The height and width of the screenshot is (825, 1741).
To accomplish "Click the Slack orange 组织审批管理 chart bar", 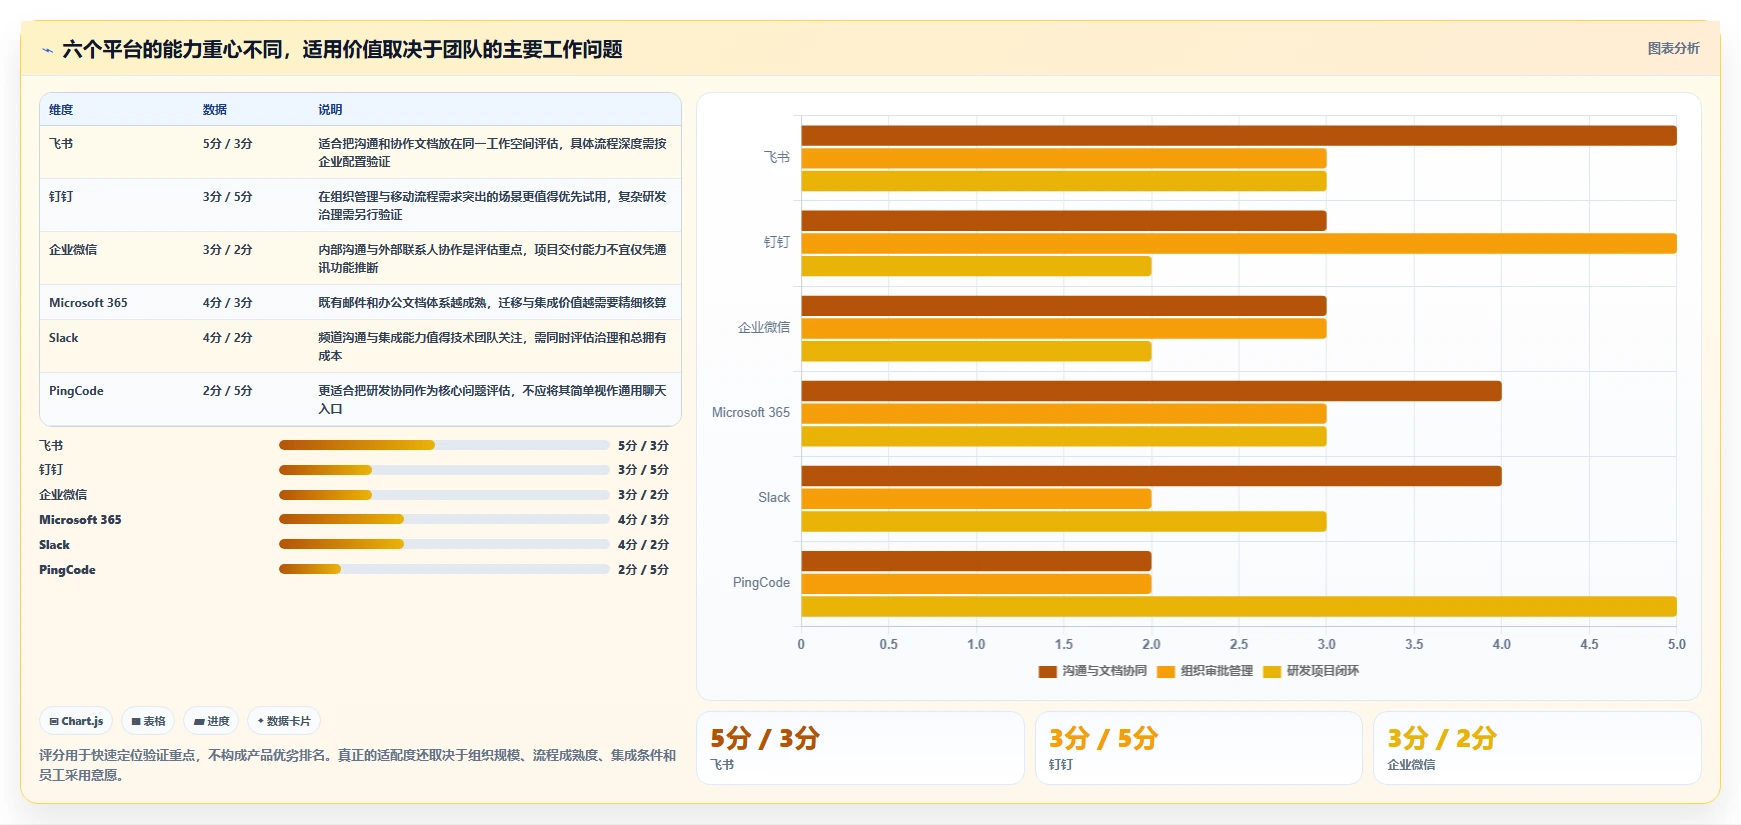I will pos(976,498).
